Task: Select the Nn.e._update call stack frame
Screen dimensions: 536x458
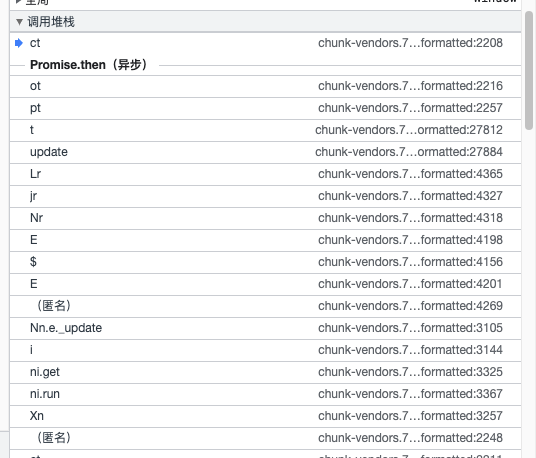Action: coord(265,328)
